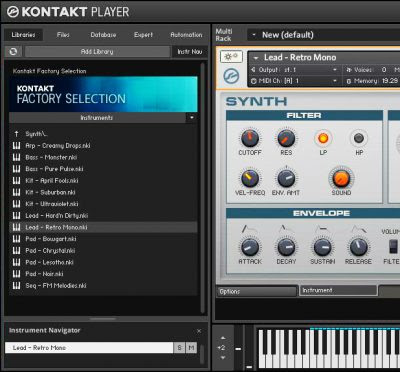Open the Multi Rack preset dropdown arrow
This screenshot has width=400, height=372.
click(x=254, y=35)
